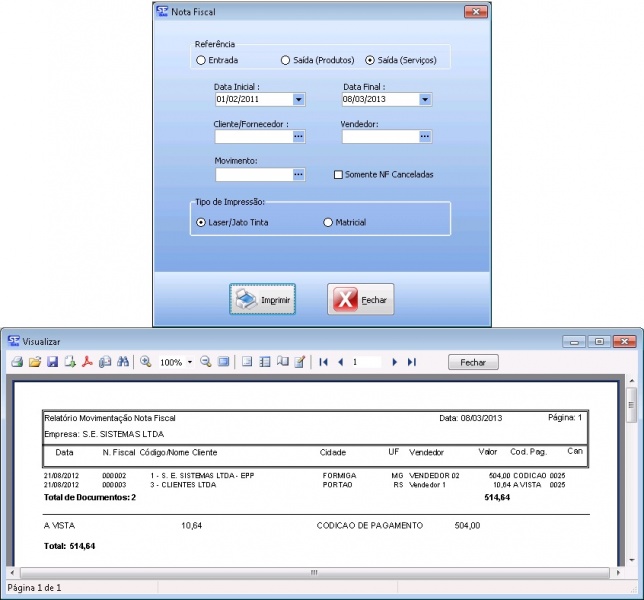Image resolution: width=644 pixels, height=600 pixels.
Task: Open a report file with folder icon
Action: (x=34, y=362)
